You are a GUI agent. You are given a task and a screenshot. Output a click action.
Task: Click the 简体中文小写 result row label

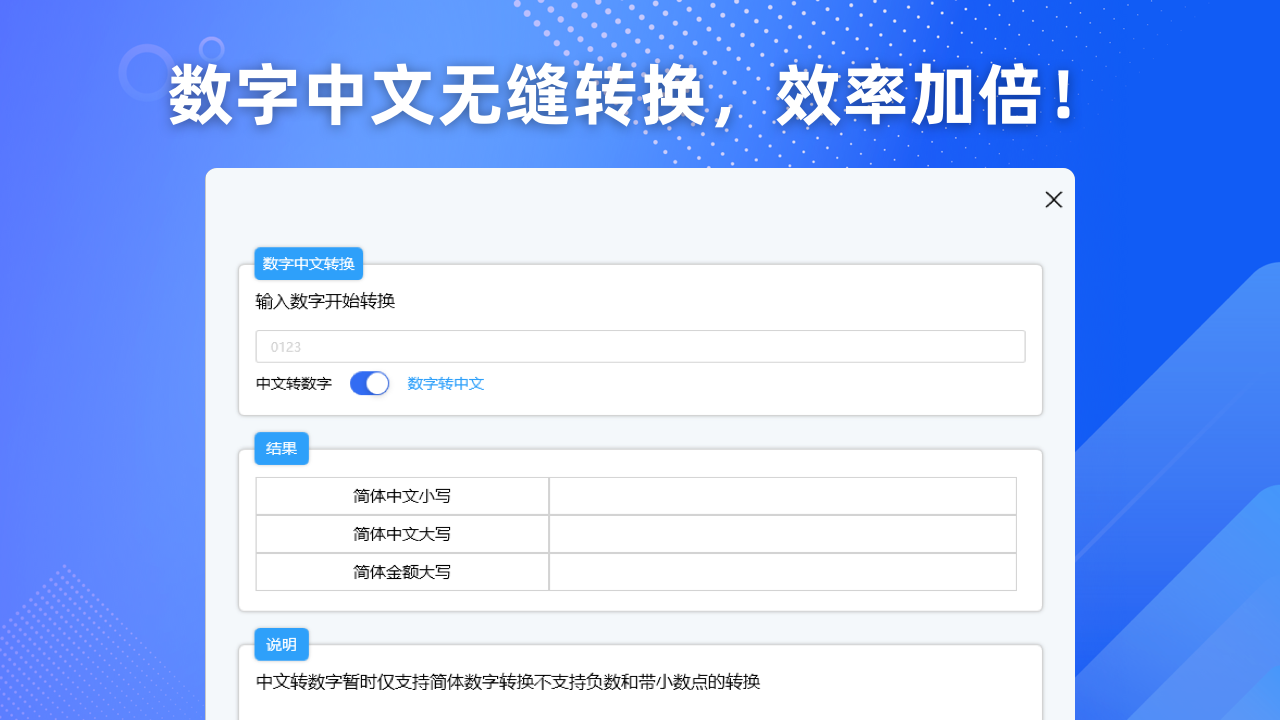point(402,495)
